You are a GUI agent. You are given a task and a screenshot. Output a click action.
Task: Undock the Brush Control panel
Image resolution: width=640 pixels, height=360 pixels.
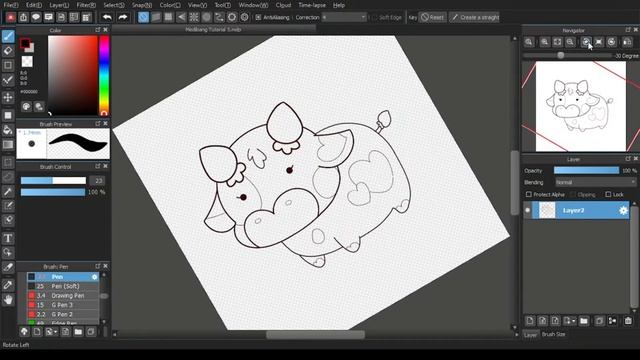(98, 166)
